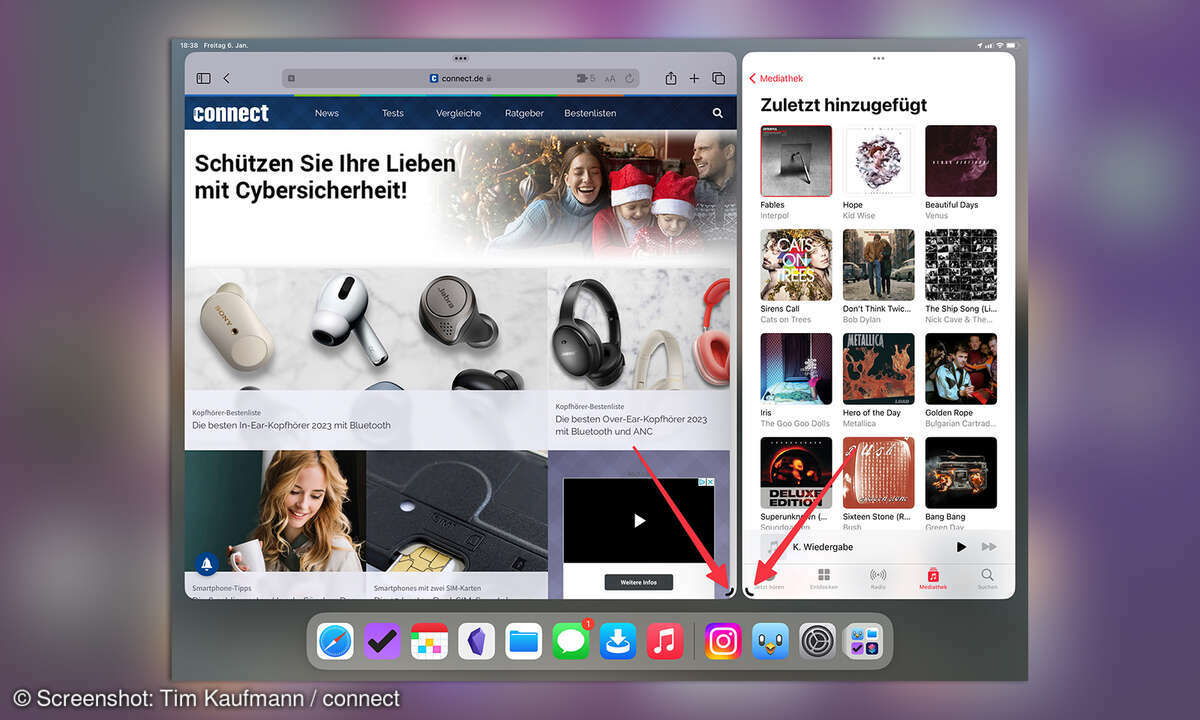This screenshot has width=1200, height=720.
Task: Open a new Safari tab
Action: click(x=694, y=78)
